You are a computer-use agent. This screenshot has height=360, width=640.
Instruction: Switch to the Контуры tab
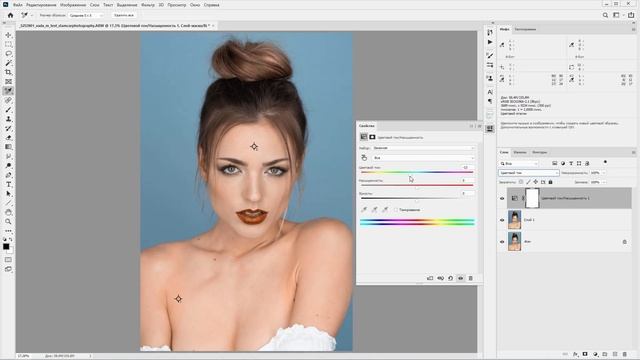click(540, 152)
